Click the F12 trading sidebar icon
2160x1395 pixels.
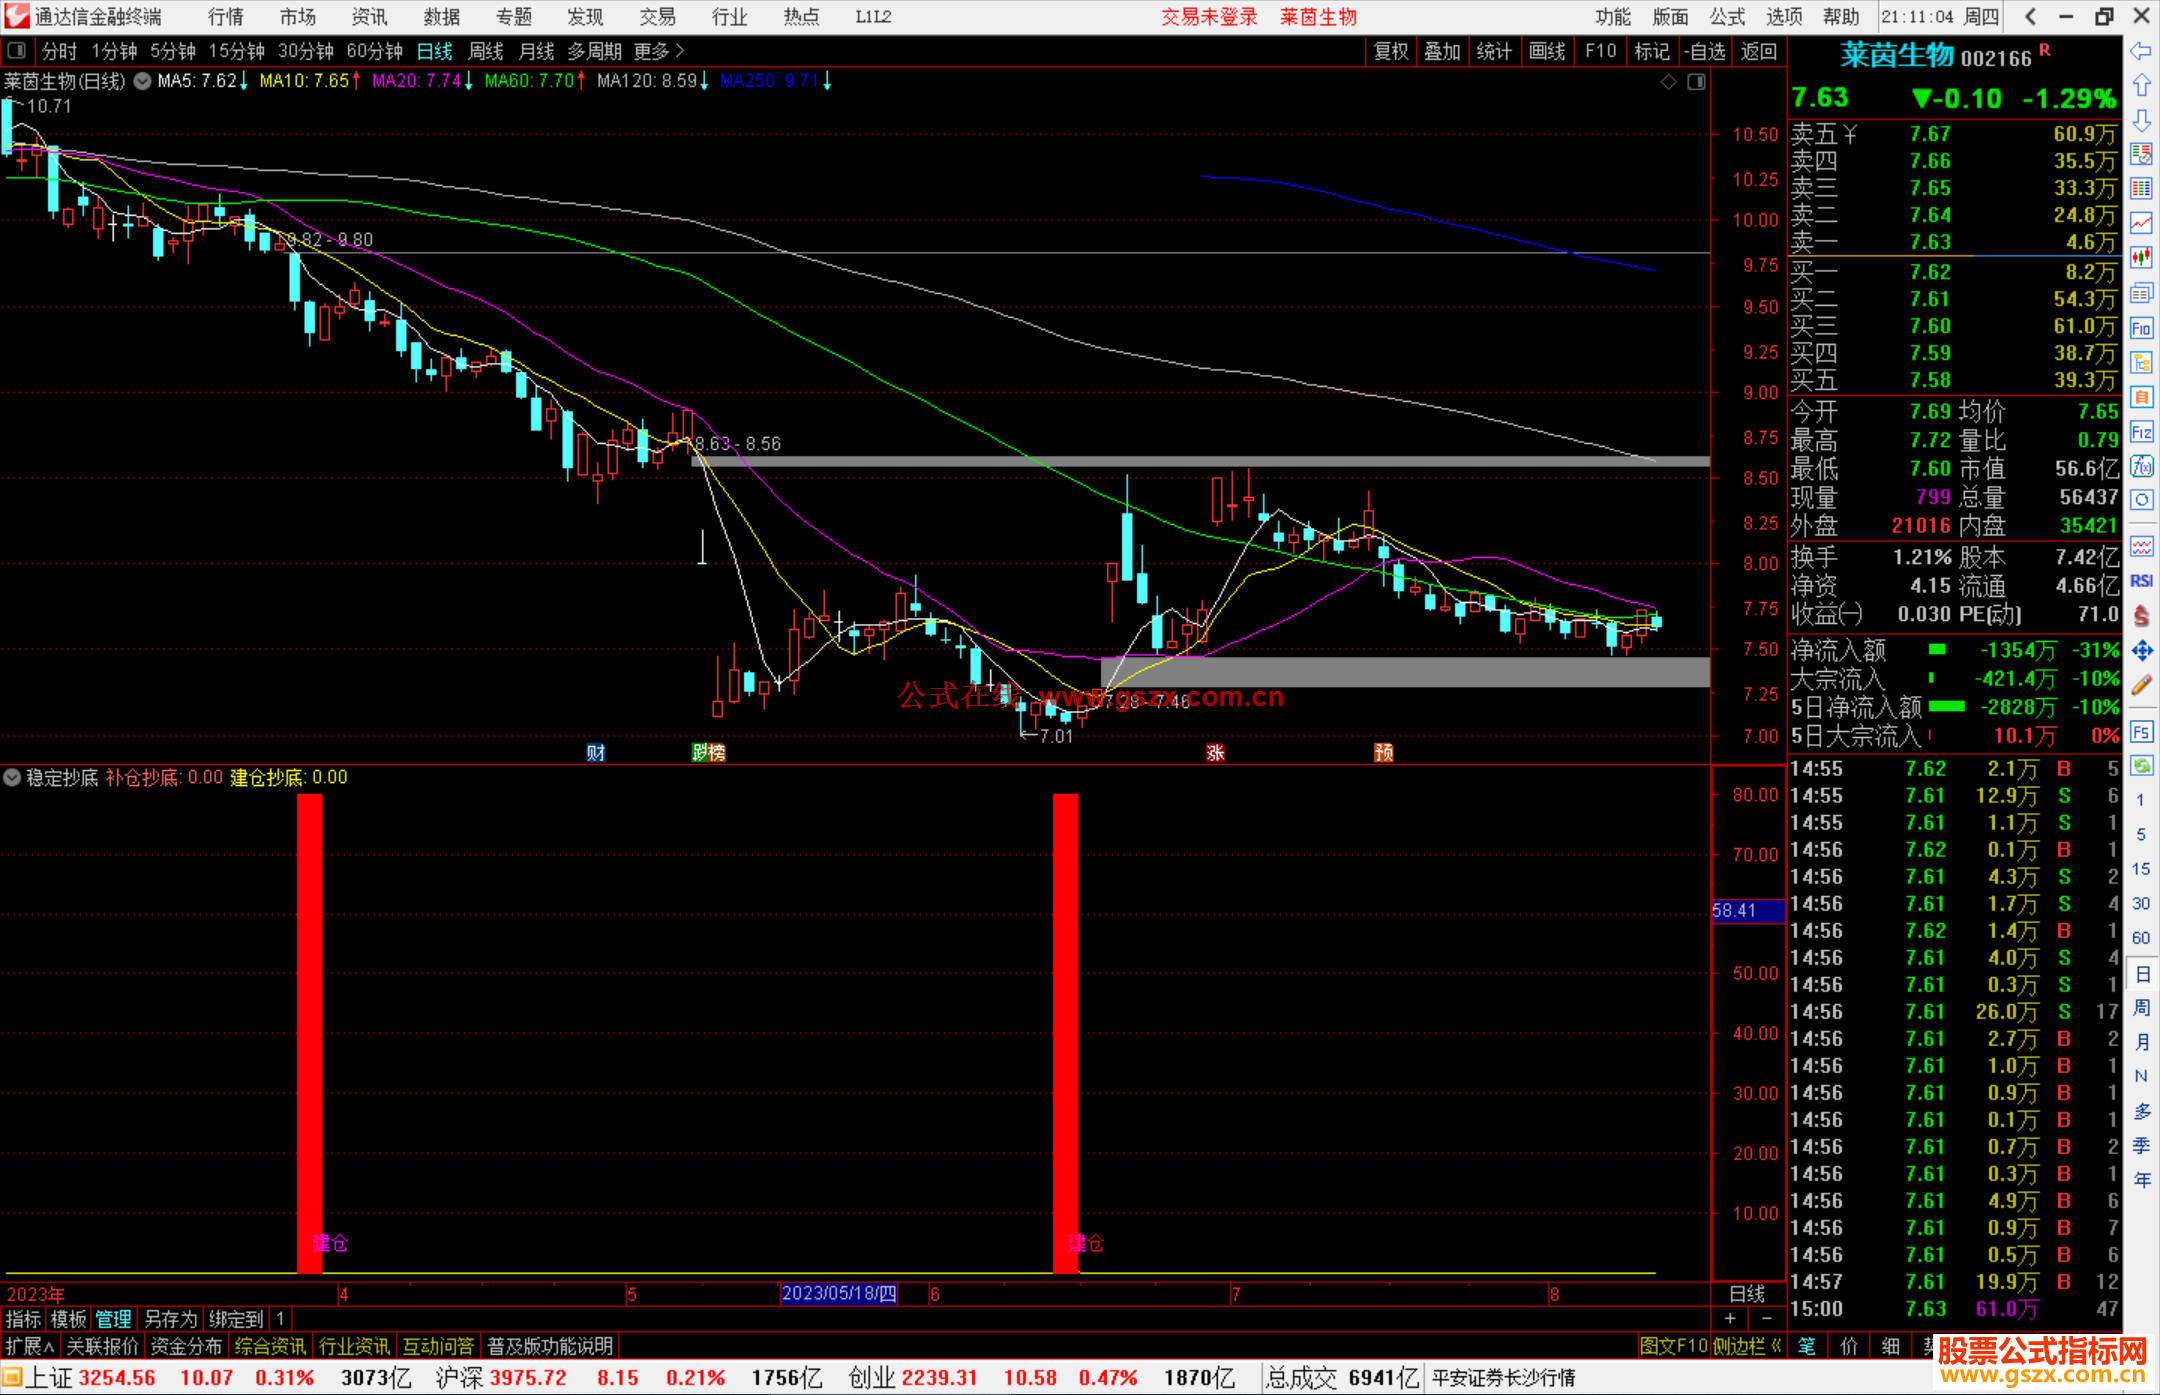point(2141,432)
